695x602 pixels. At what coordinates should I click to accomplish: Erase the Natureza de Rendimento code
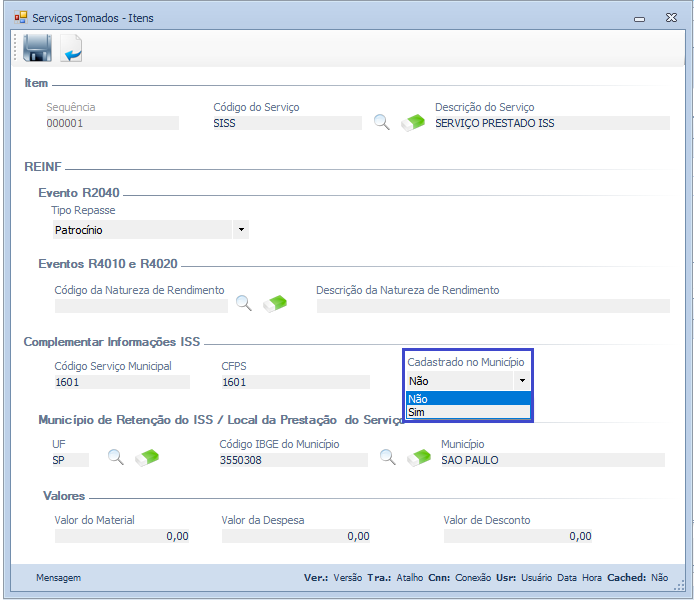point(275,302)
